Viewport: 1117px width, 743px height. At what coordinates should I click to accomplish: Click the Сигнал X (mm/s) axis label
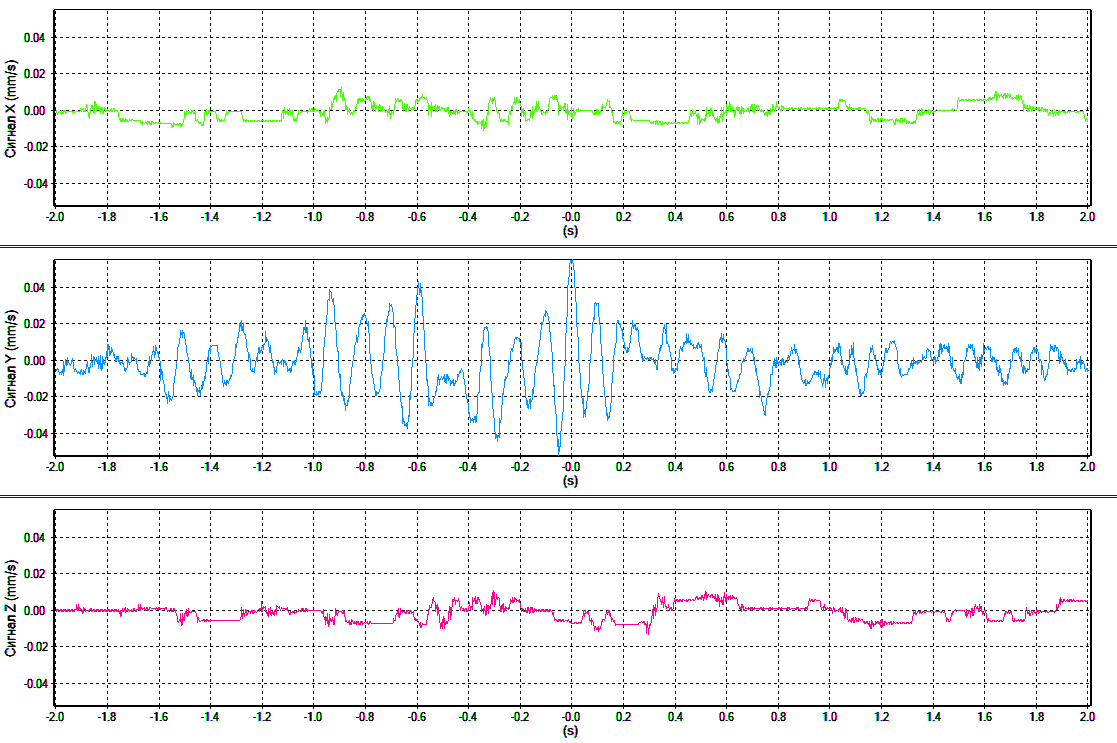pyautogui.click(x=10, y=109)
